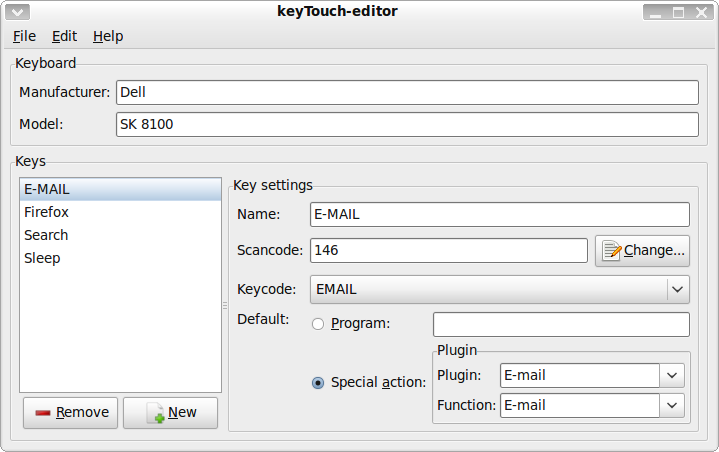Screen dimensions: 719x452
Task: Click the Program command input field
Action: pyautogui.click(x=560, y=324)
